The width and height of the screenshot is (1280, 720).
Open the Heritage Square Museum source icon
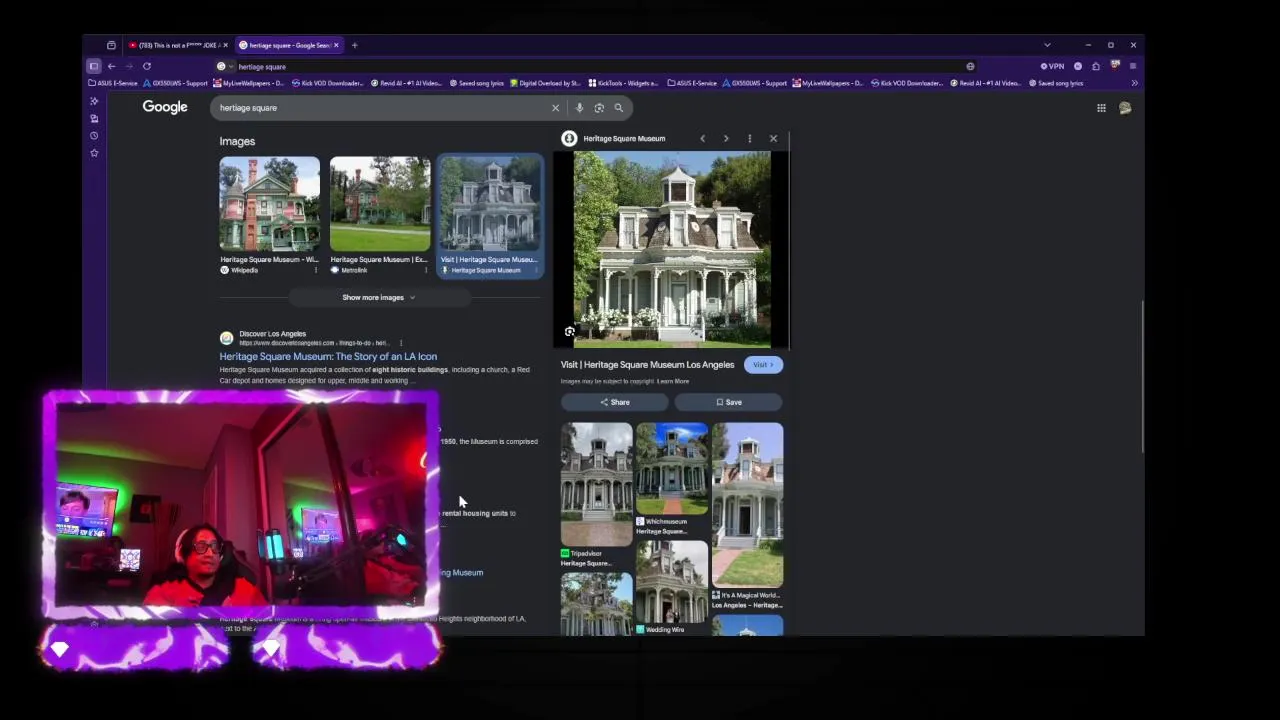(x=569, y=139)
